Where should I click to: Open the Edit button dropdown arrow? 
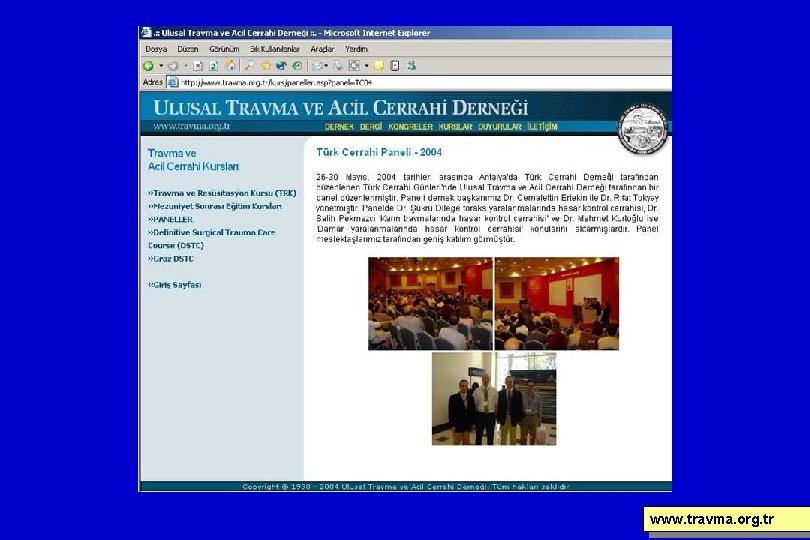click(366, 66)
